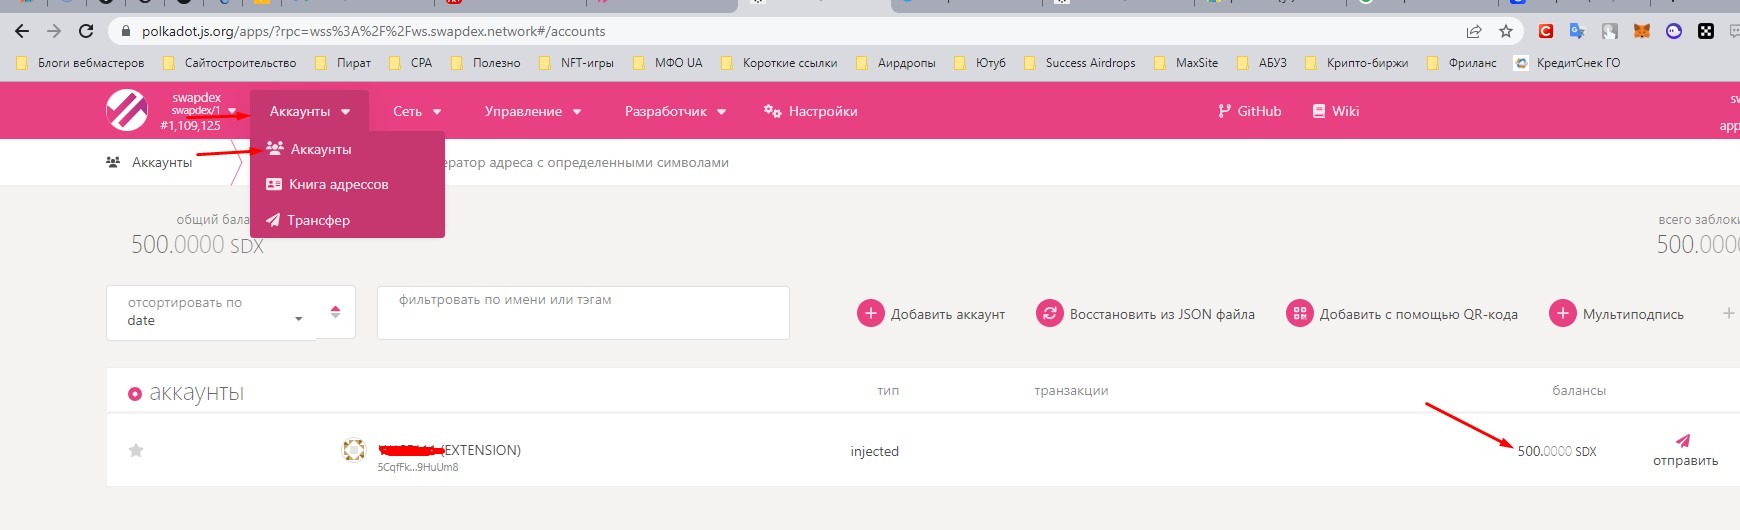Click the gears icon beside Настройки

tap(772, 111)
